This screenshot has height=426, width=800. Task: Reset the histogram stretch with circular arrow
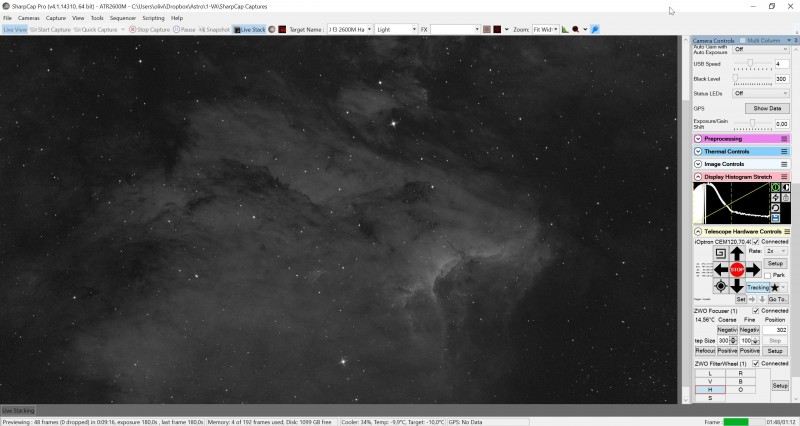pyautogui.click(x=775, y=208)
